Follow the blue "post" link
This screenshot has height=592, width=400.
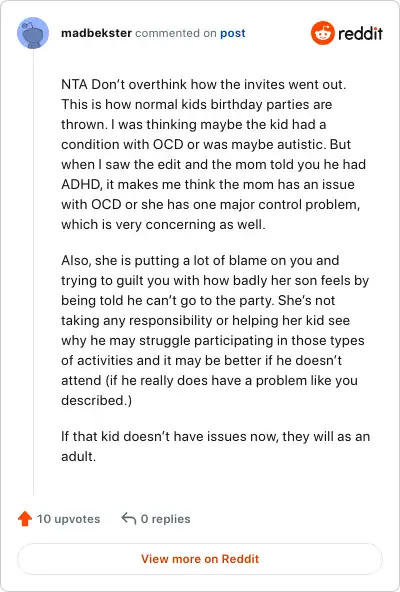tap(233, 33)
